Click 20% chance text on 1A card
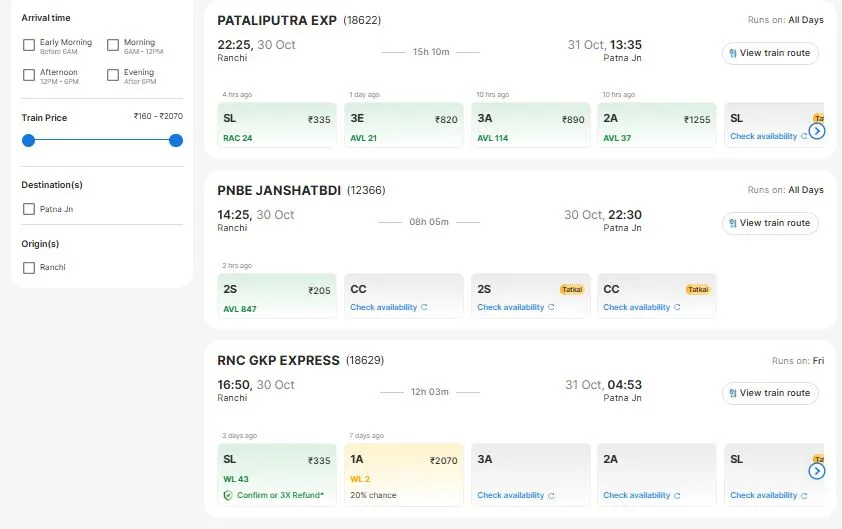 (373, 495)
